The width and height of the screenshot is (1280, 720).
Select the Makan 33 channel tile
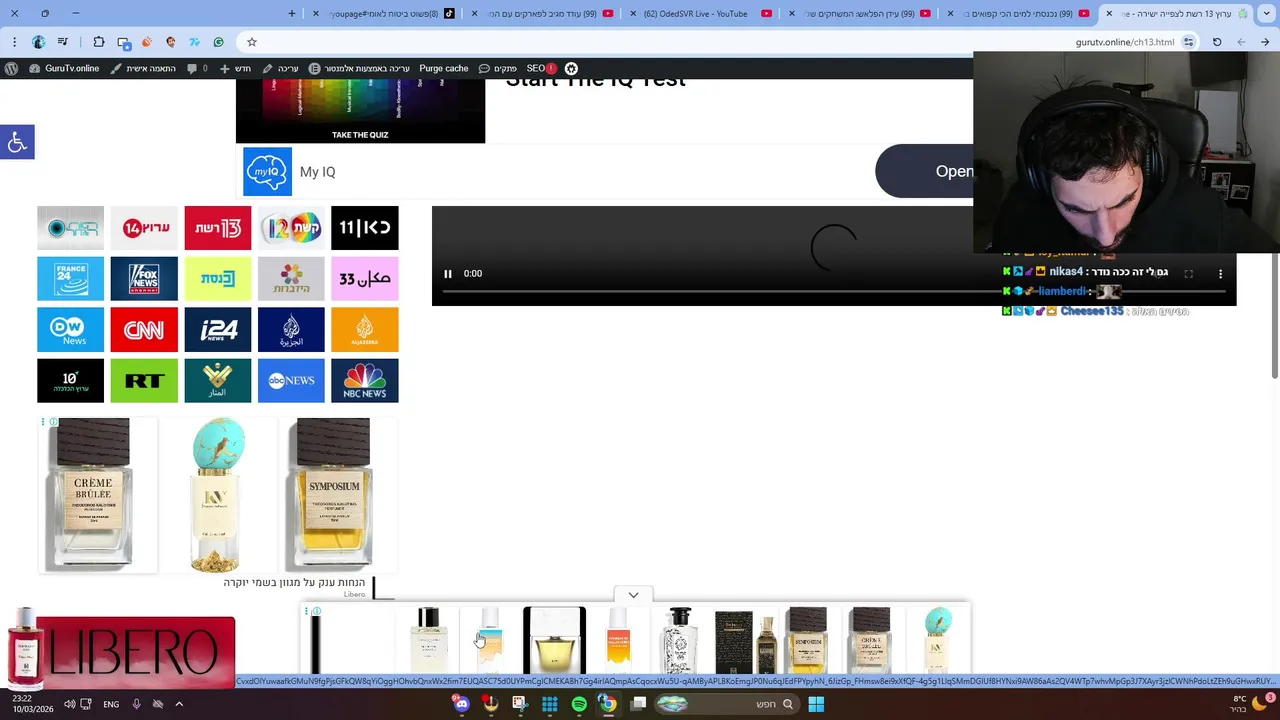(x=364, y=279)
